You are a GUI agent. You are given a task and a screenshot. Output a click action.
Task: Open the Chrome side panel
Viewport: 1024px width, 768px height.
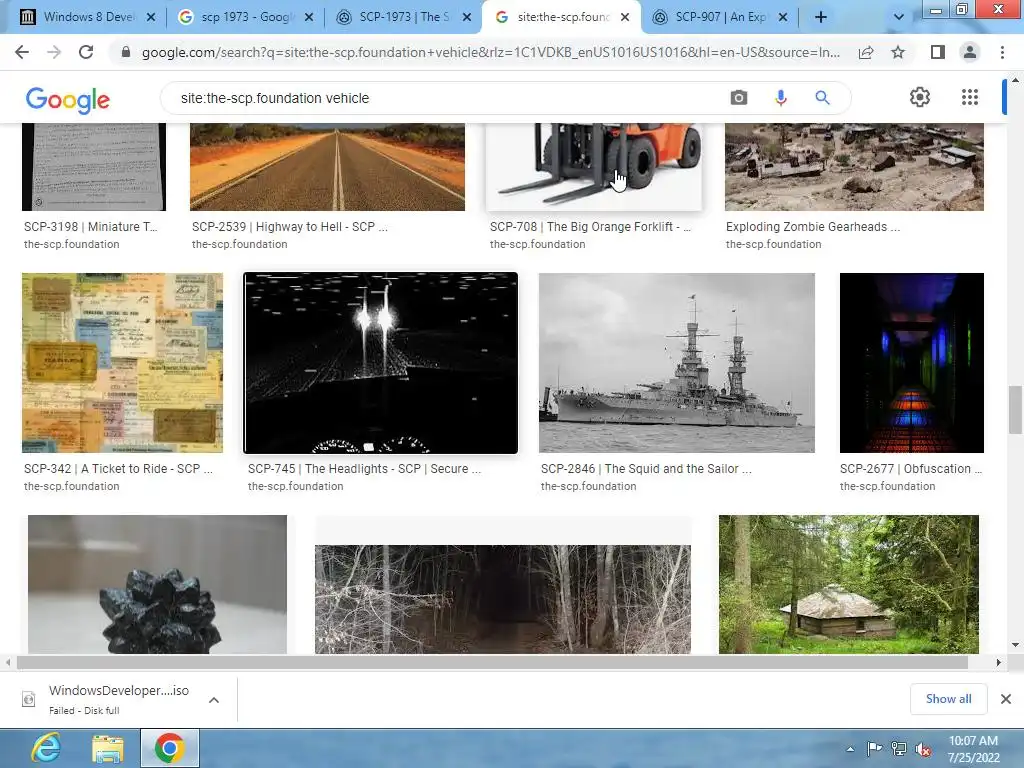tap(938, 52)
